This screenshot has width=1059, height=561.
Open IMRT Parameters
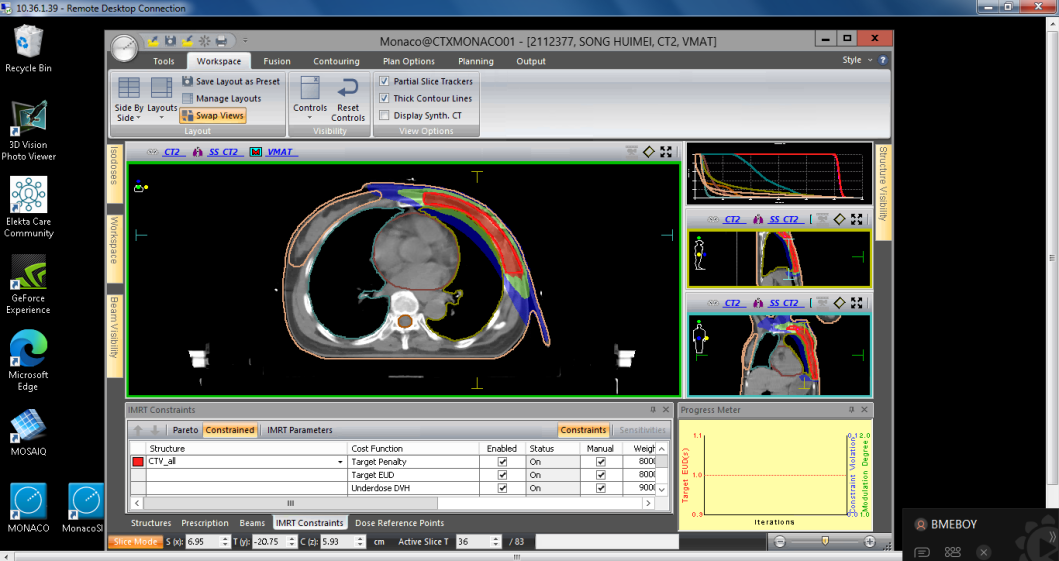[x=300, y=430]
